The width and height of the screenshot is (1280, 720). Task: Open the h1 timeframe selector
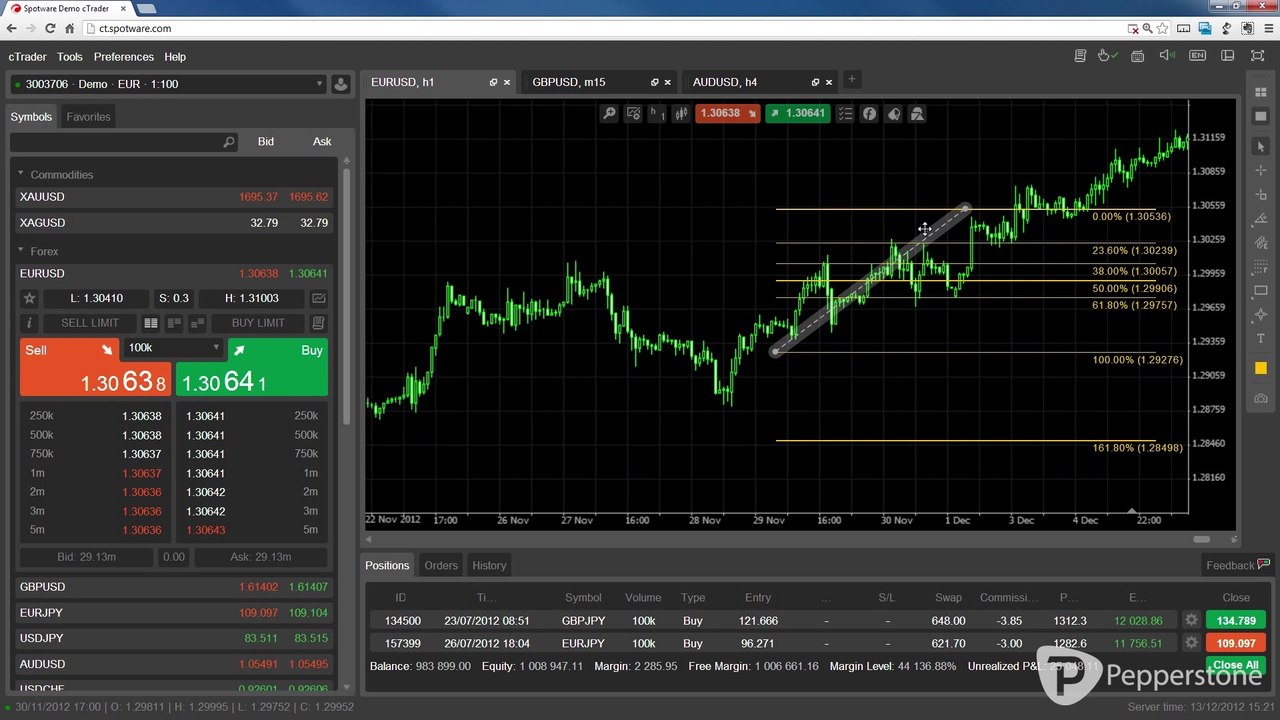pos(657,114)
